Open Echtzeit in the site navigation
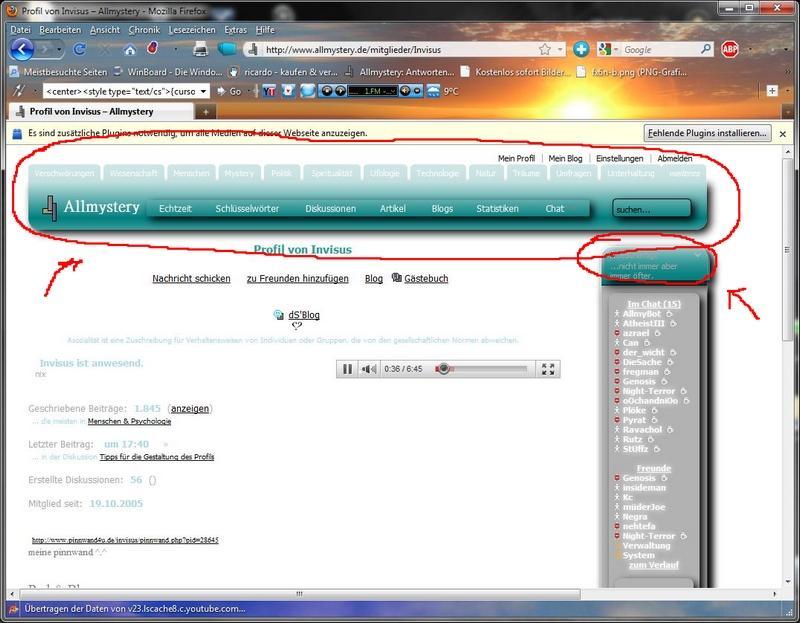 (175, 209)
